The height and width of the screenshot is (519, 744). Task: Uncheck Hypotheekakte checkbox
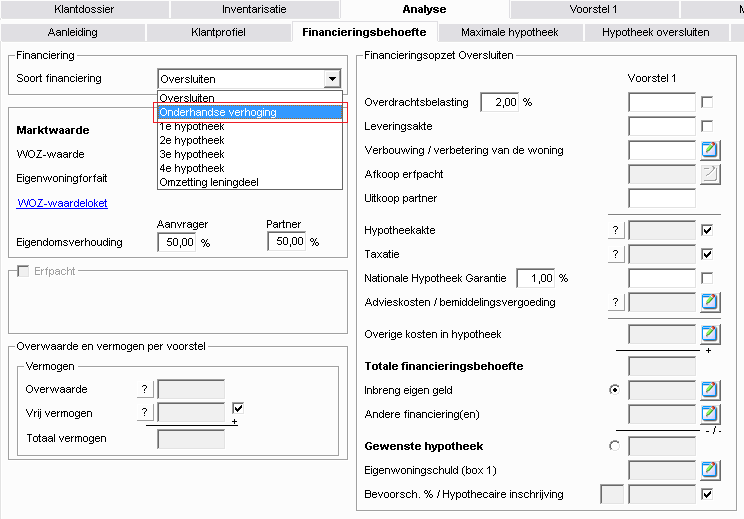tap(707, 230)
